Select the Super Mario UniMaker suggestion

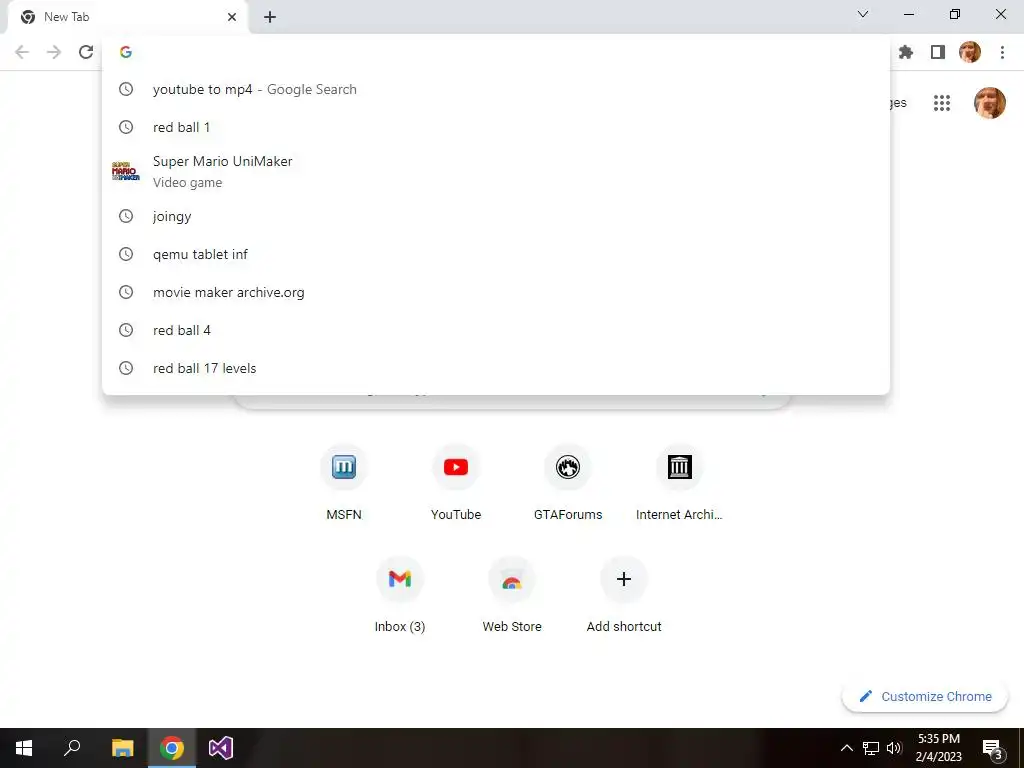click(496, 172)
